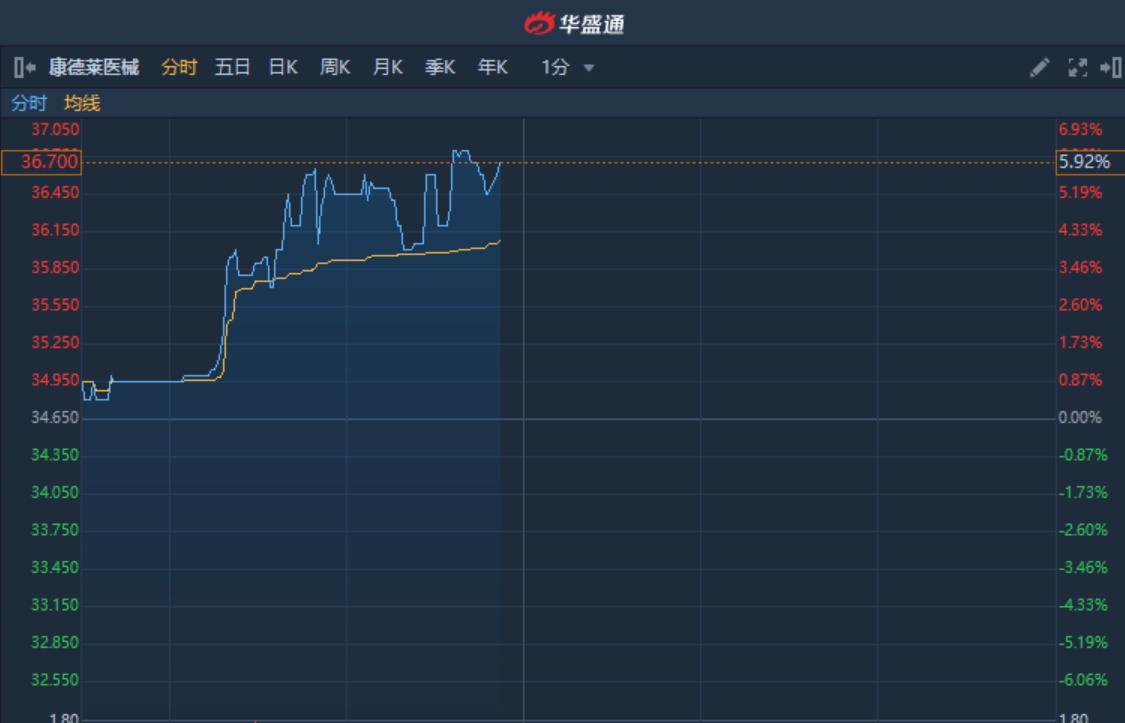Click the collapse right panel icon

click(1110, 68)
